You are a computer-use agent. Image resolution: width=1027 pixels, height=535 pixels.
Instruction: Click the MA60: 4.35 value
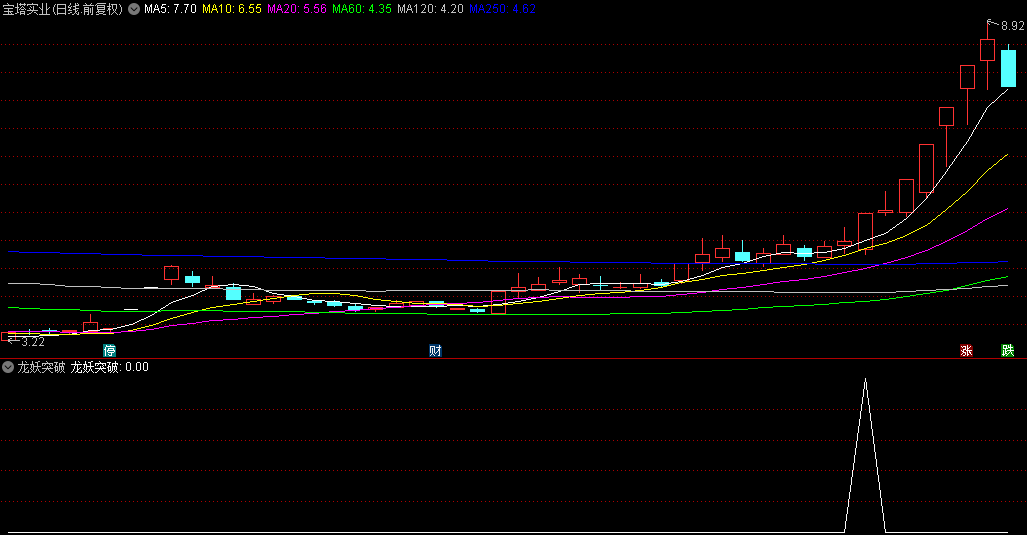click(x=362, y=9)
